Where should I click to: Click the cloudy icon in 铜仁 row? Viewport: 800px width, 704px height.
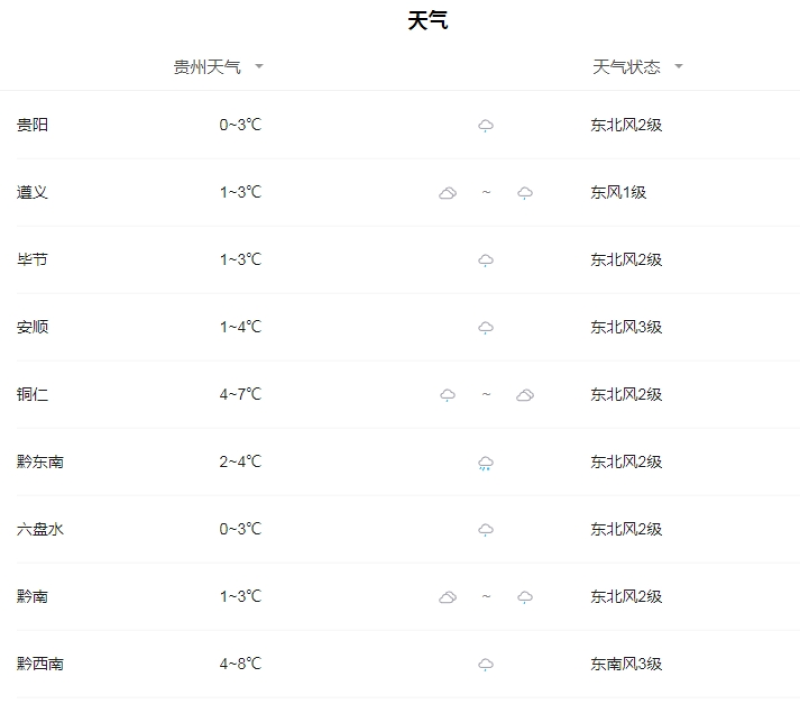[x=525, y=395]
